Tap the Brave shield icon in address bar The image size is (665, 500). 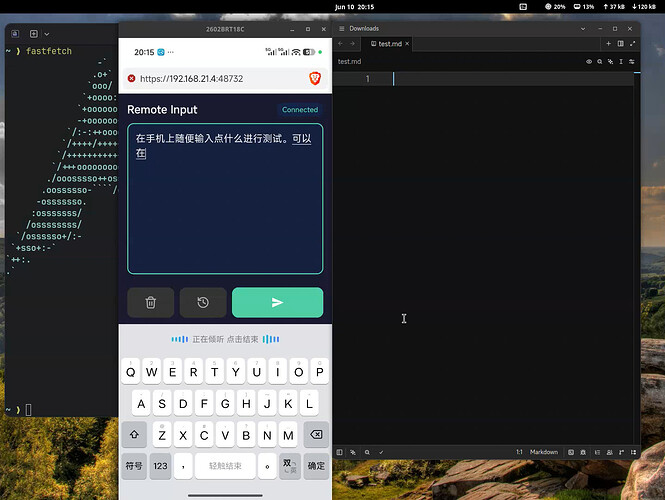tap(315, 78)
